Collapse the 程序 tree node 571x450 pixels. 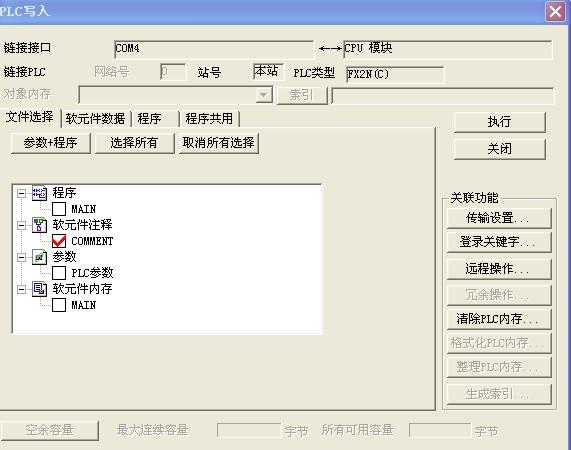(21, 193)
